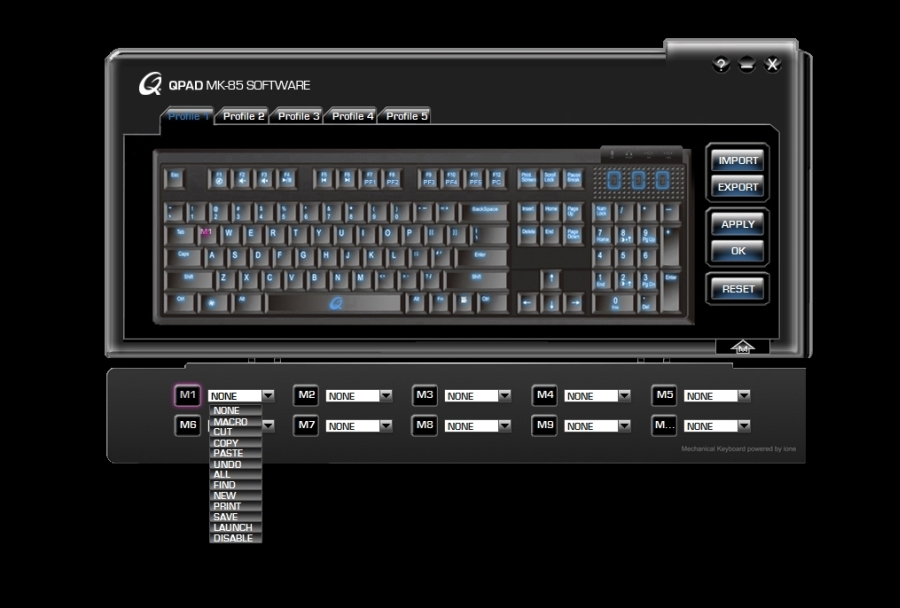
Task: Click the M6 dropdown arrow
Action: [268, 426]
